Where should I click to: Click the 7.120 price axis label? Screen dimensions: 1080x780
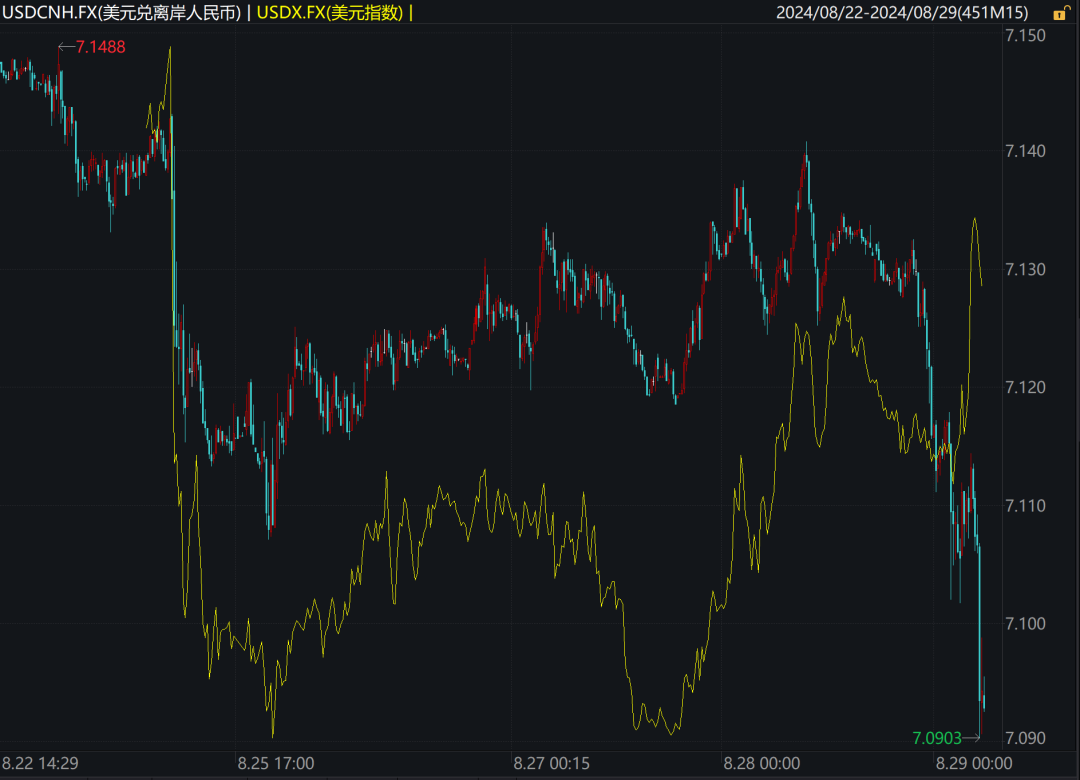coord(1024,387)
